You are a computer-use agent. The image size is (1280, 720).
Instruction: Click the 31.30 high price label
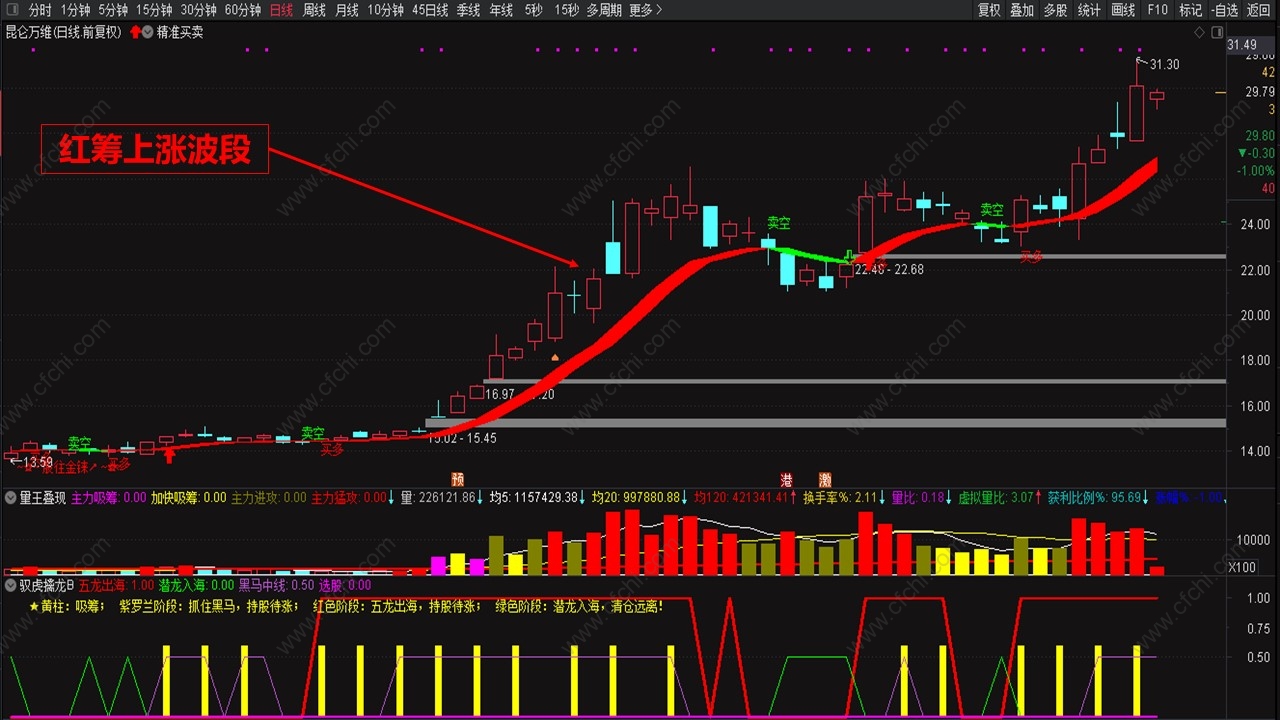pyautogui.click(x=1164, y=65)
